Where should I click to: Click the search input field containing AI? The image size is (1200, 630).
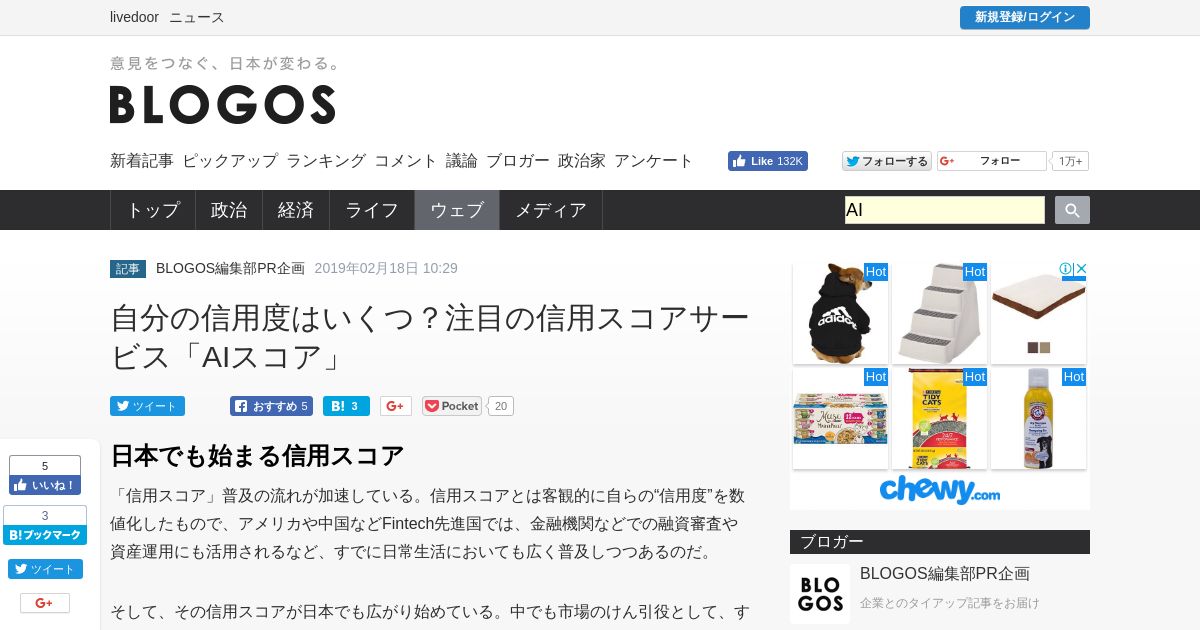945,210
